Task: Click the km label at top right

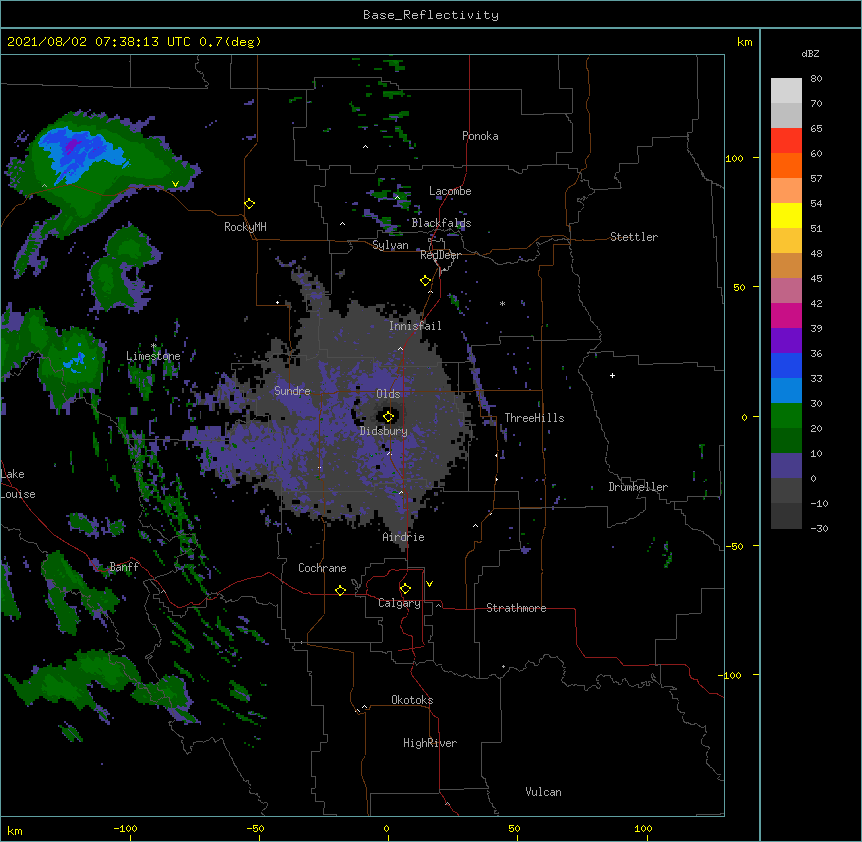Action: [x=744, y=42]
